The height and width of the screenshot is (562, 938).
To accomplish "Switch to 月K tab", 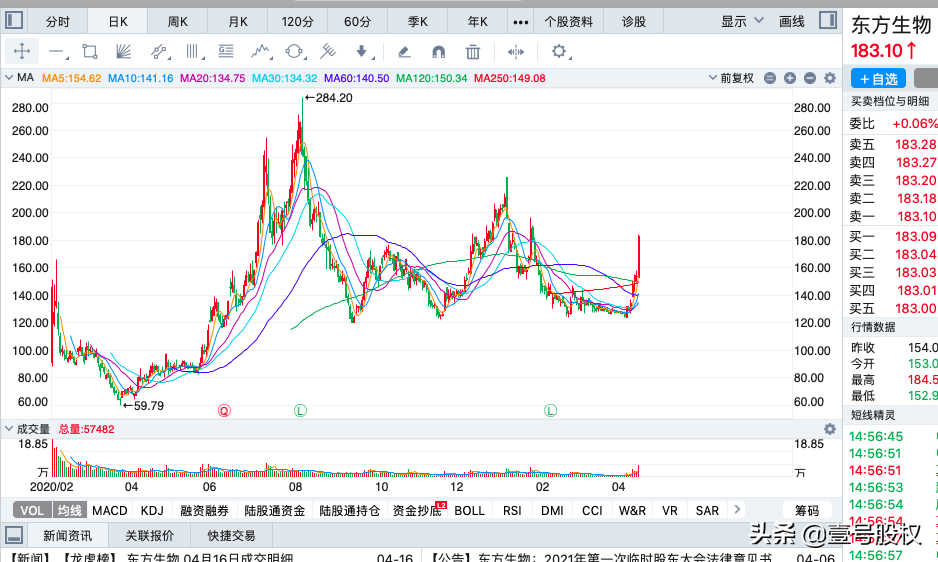I will point(237,22).
